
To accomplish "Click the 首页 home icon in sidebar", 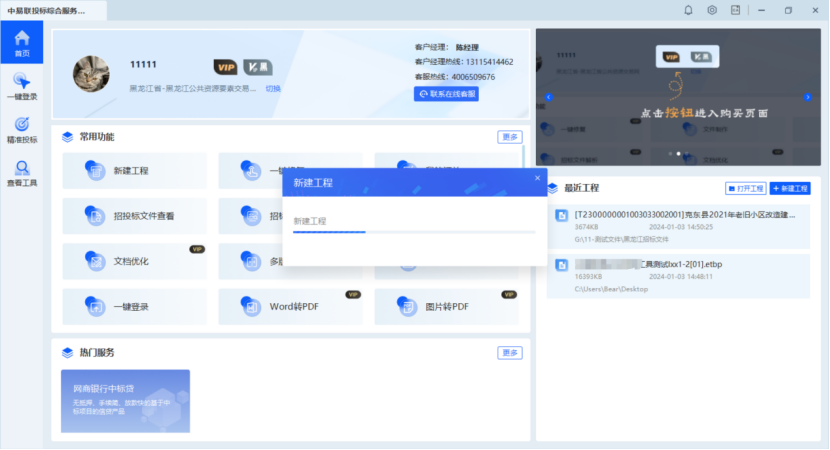I will (x=21, y=43).
